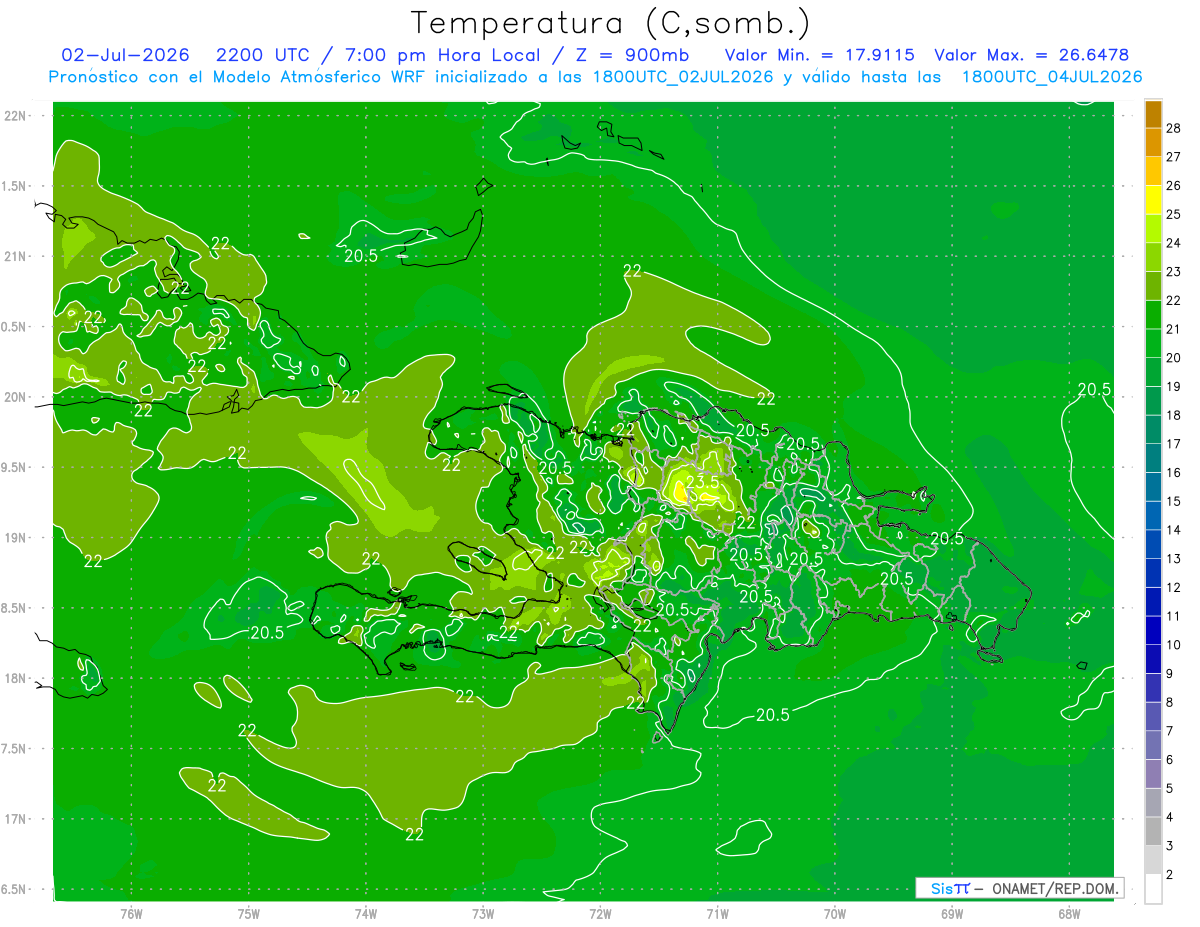Click the '21N' latitude axis label

pyautogui.click(x=16, y=256)
